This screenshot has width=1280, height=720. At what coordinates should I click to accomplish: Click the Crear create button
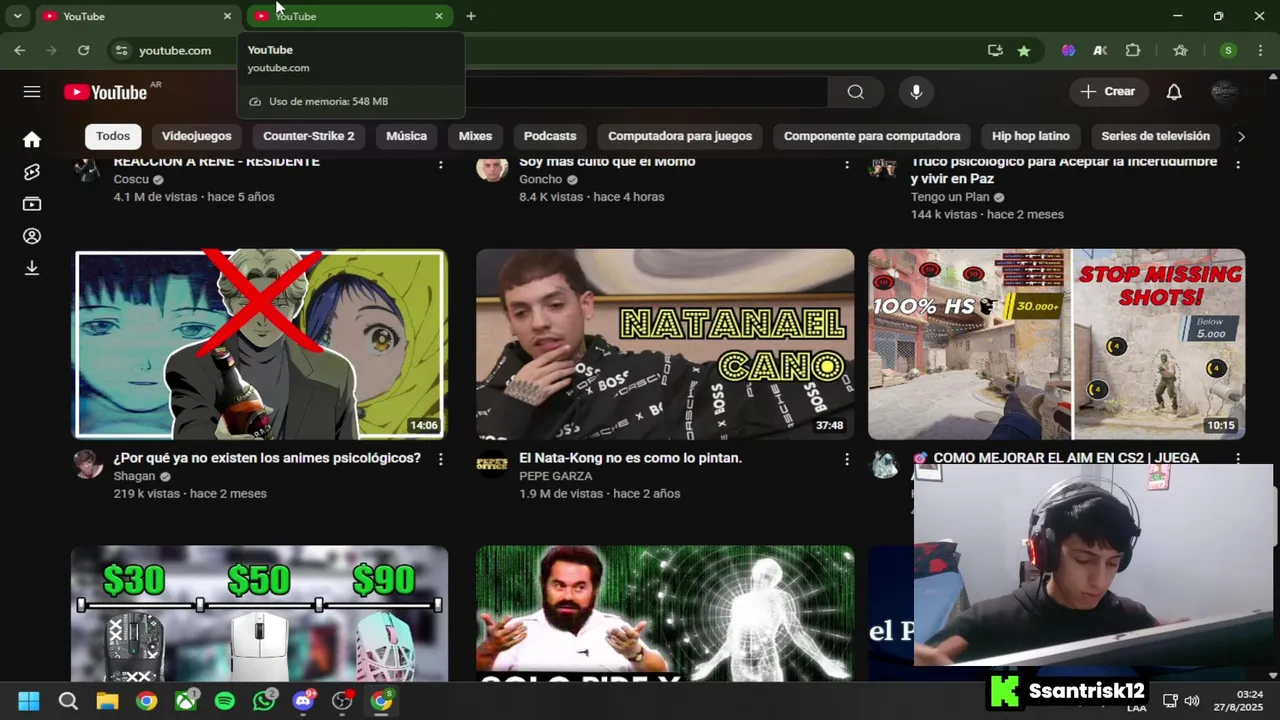pos(1108,92)
